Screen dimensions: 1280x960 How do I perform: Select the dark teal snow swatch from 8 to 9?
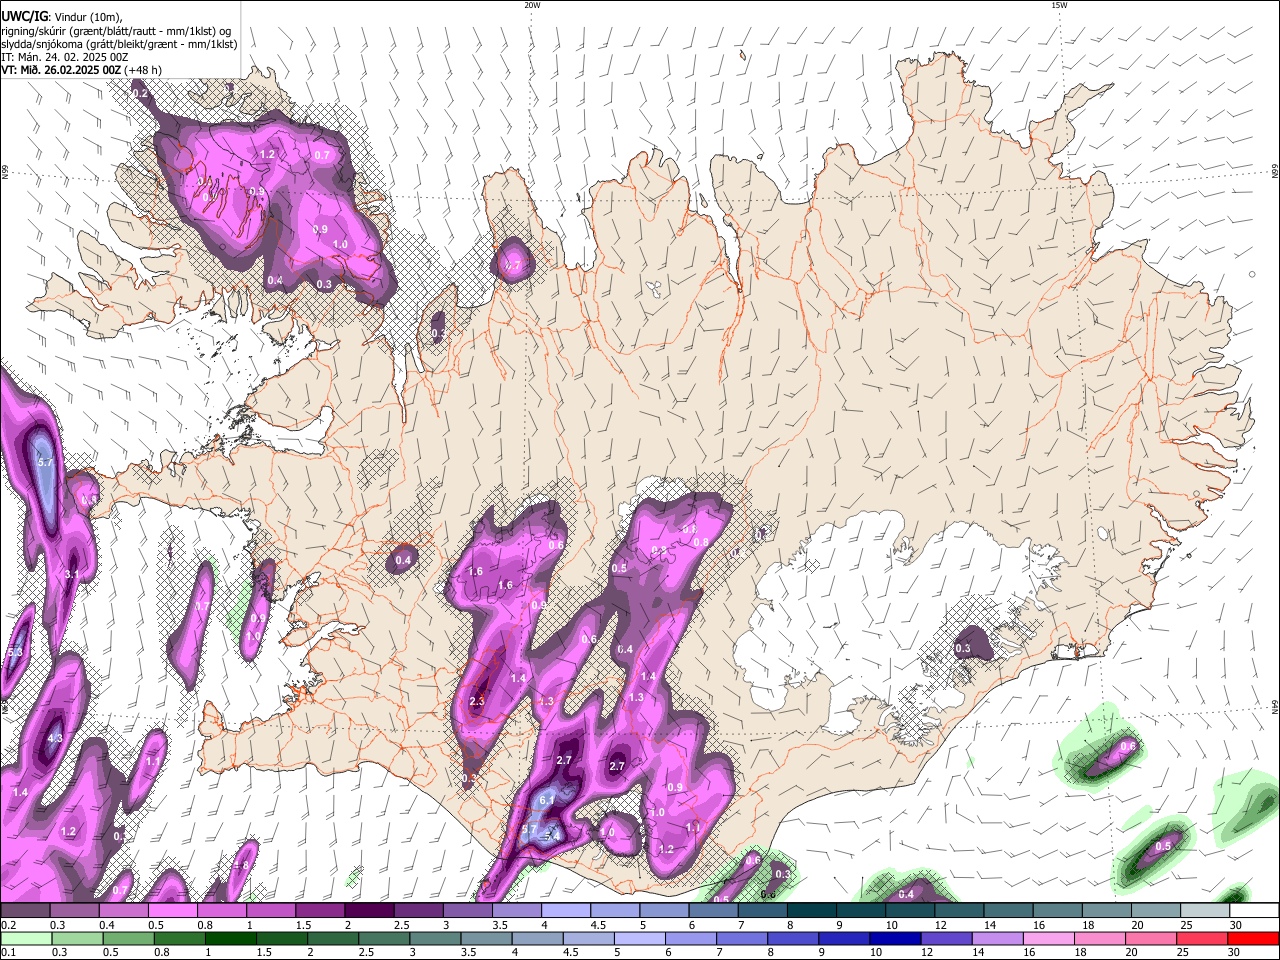(812, 911)
